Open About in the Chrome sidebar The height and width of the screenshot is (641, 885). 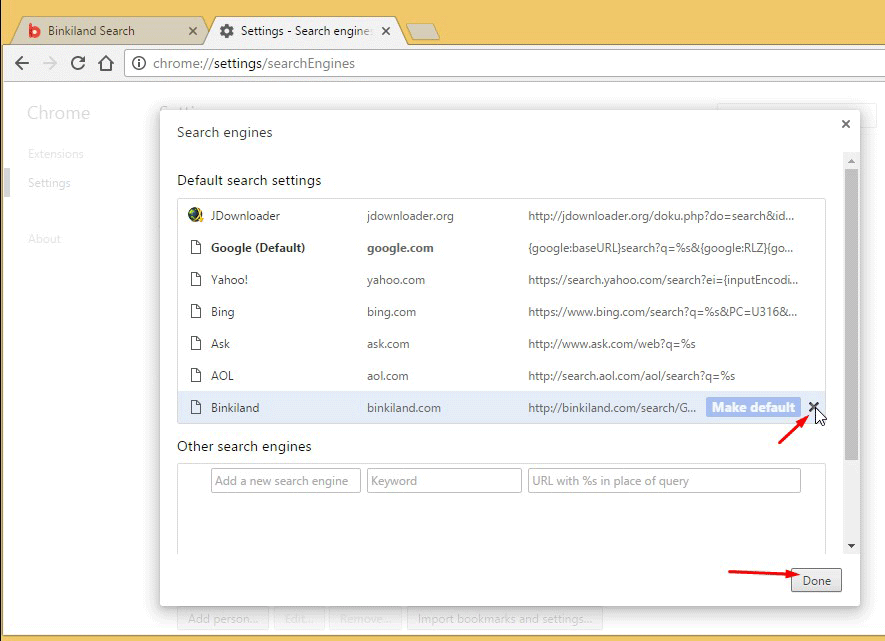pos(44,239)
